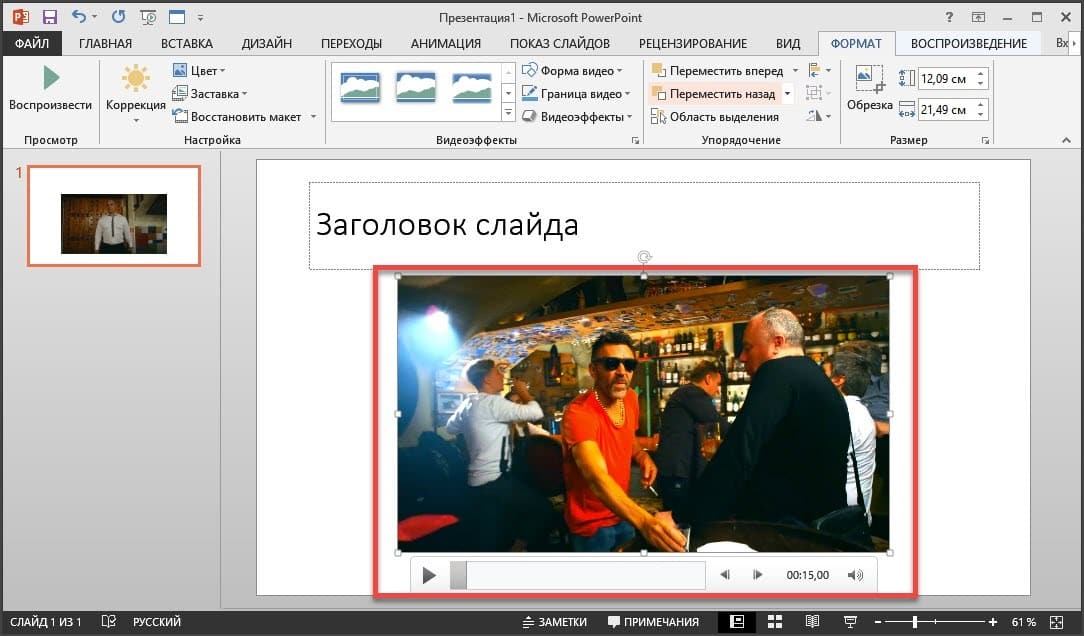Switch to the РЕЦЕНЗИРОВАНИЕ tab
Viewport: 1084px width, 636px height.
tap(693, 44)
